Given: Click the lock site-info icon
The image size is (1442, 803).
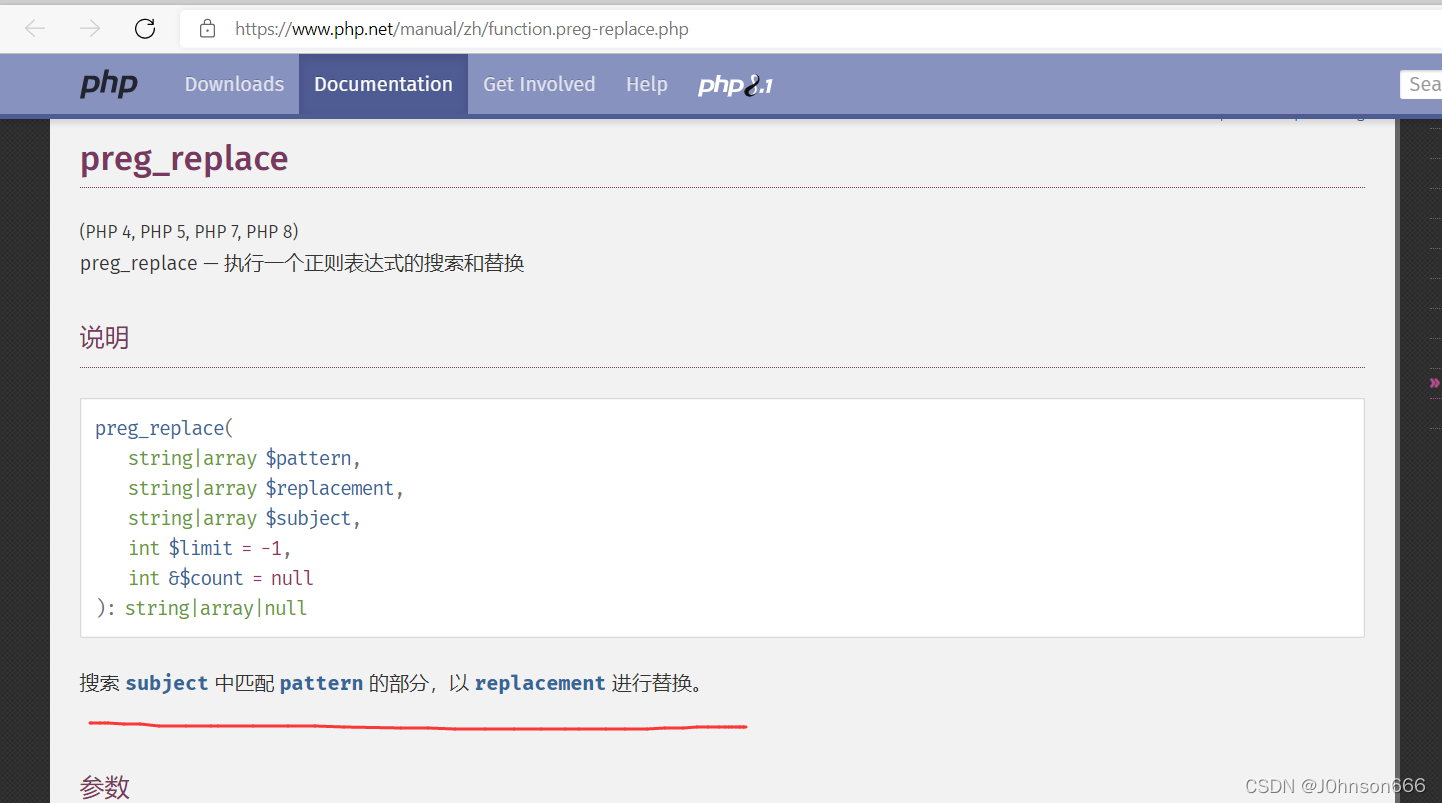Looking at the screenshot, I should point(208,29).
